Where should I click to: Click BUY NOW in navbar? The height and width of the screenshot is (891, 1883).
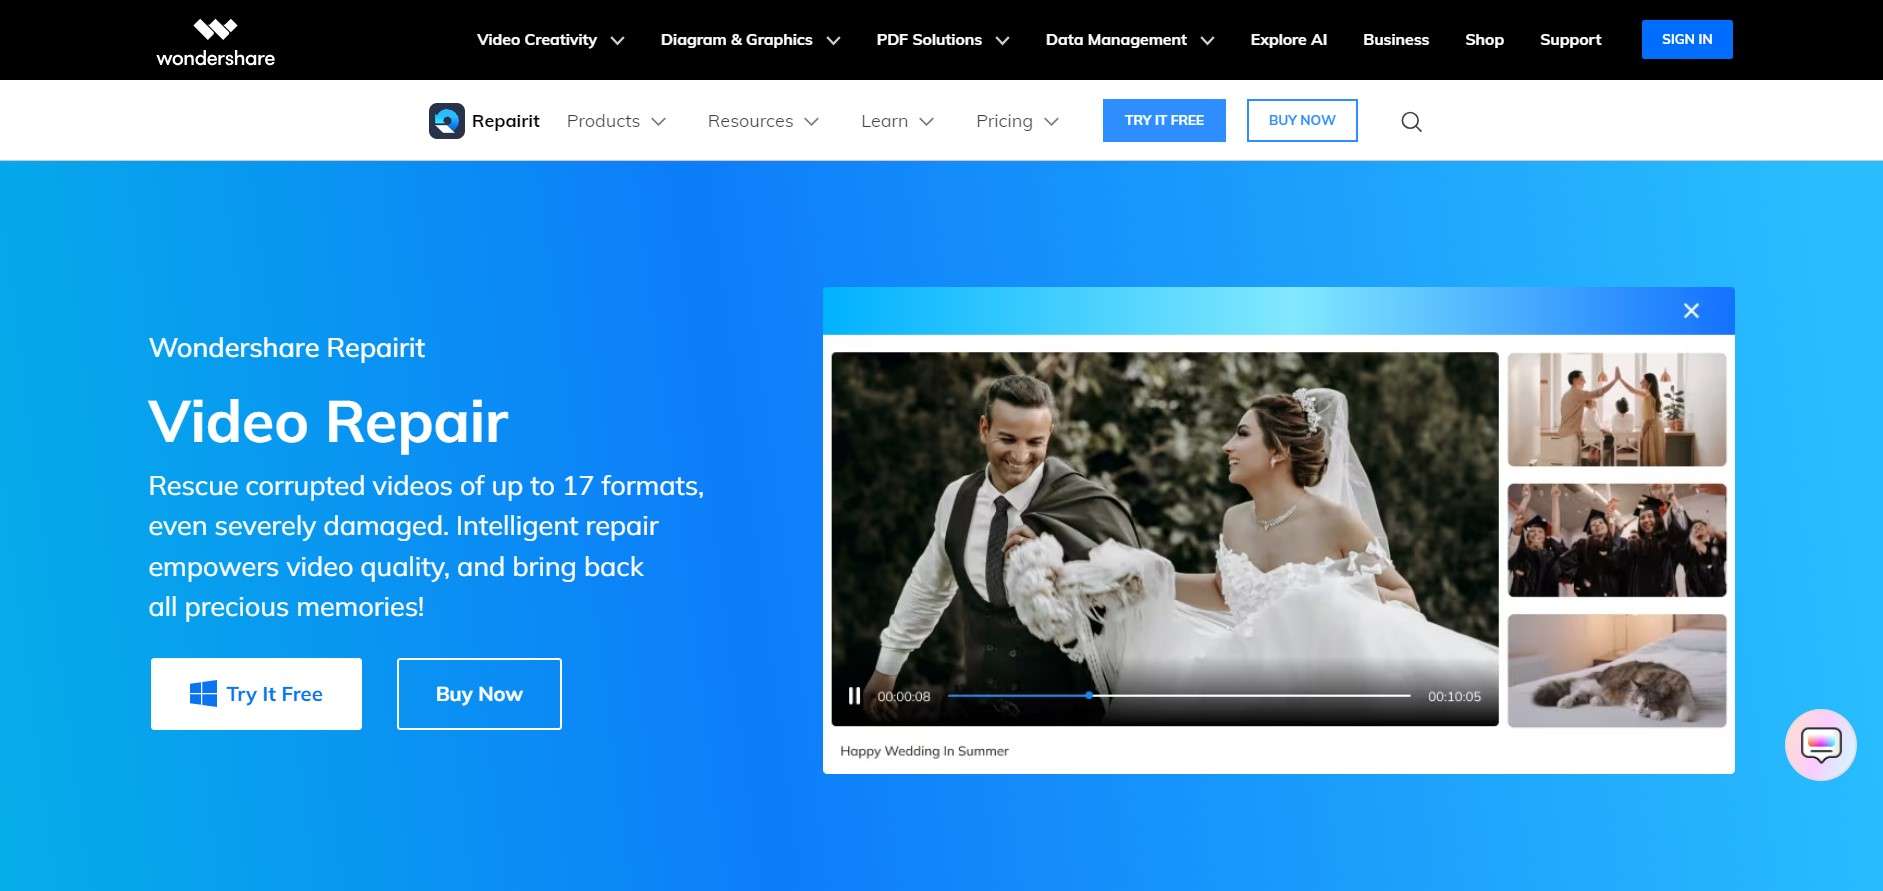click(x=1302, y=120)
